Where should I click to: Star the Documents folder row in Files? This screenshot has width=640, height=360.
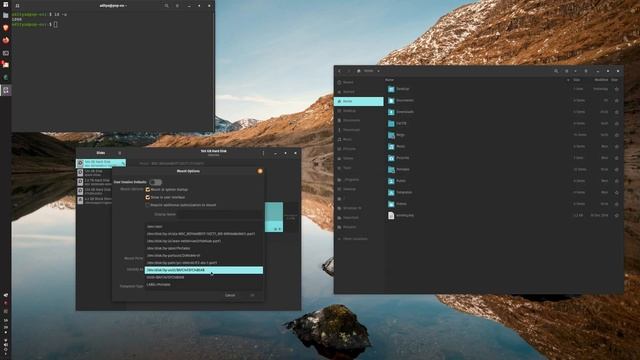pos(616,100)
